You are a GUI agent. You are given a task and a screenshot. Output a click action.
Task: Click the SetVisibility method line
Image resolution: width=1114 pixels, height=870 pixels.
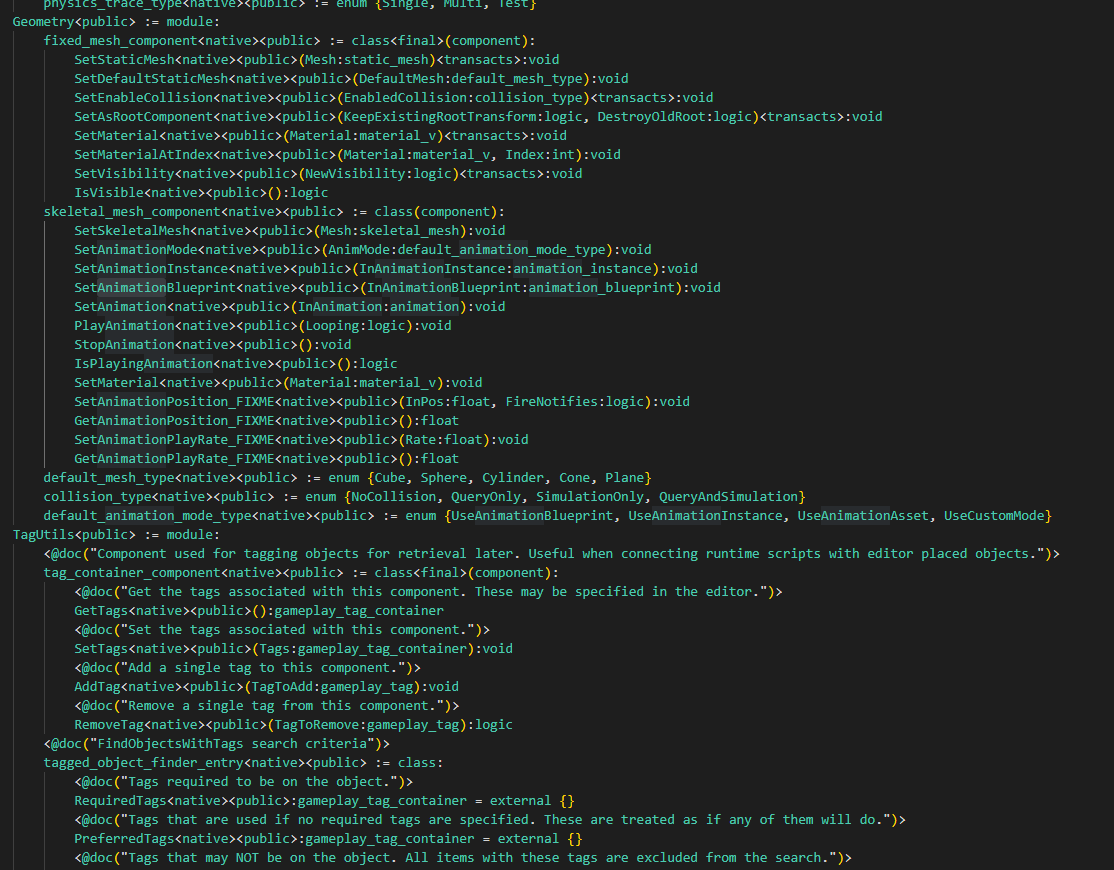pos(328,173)
